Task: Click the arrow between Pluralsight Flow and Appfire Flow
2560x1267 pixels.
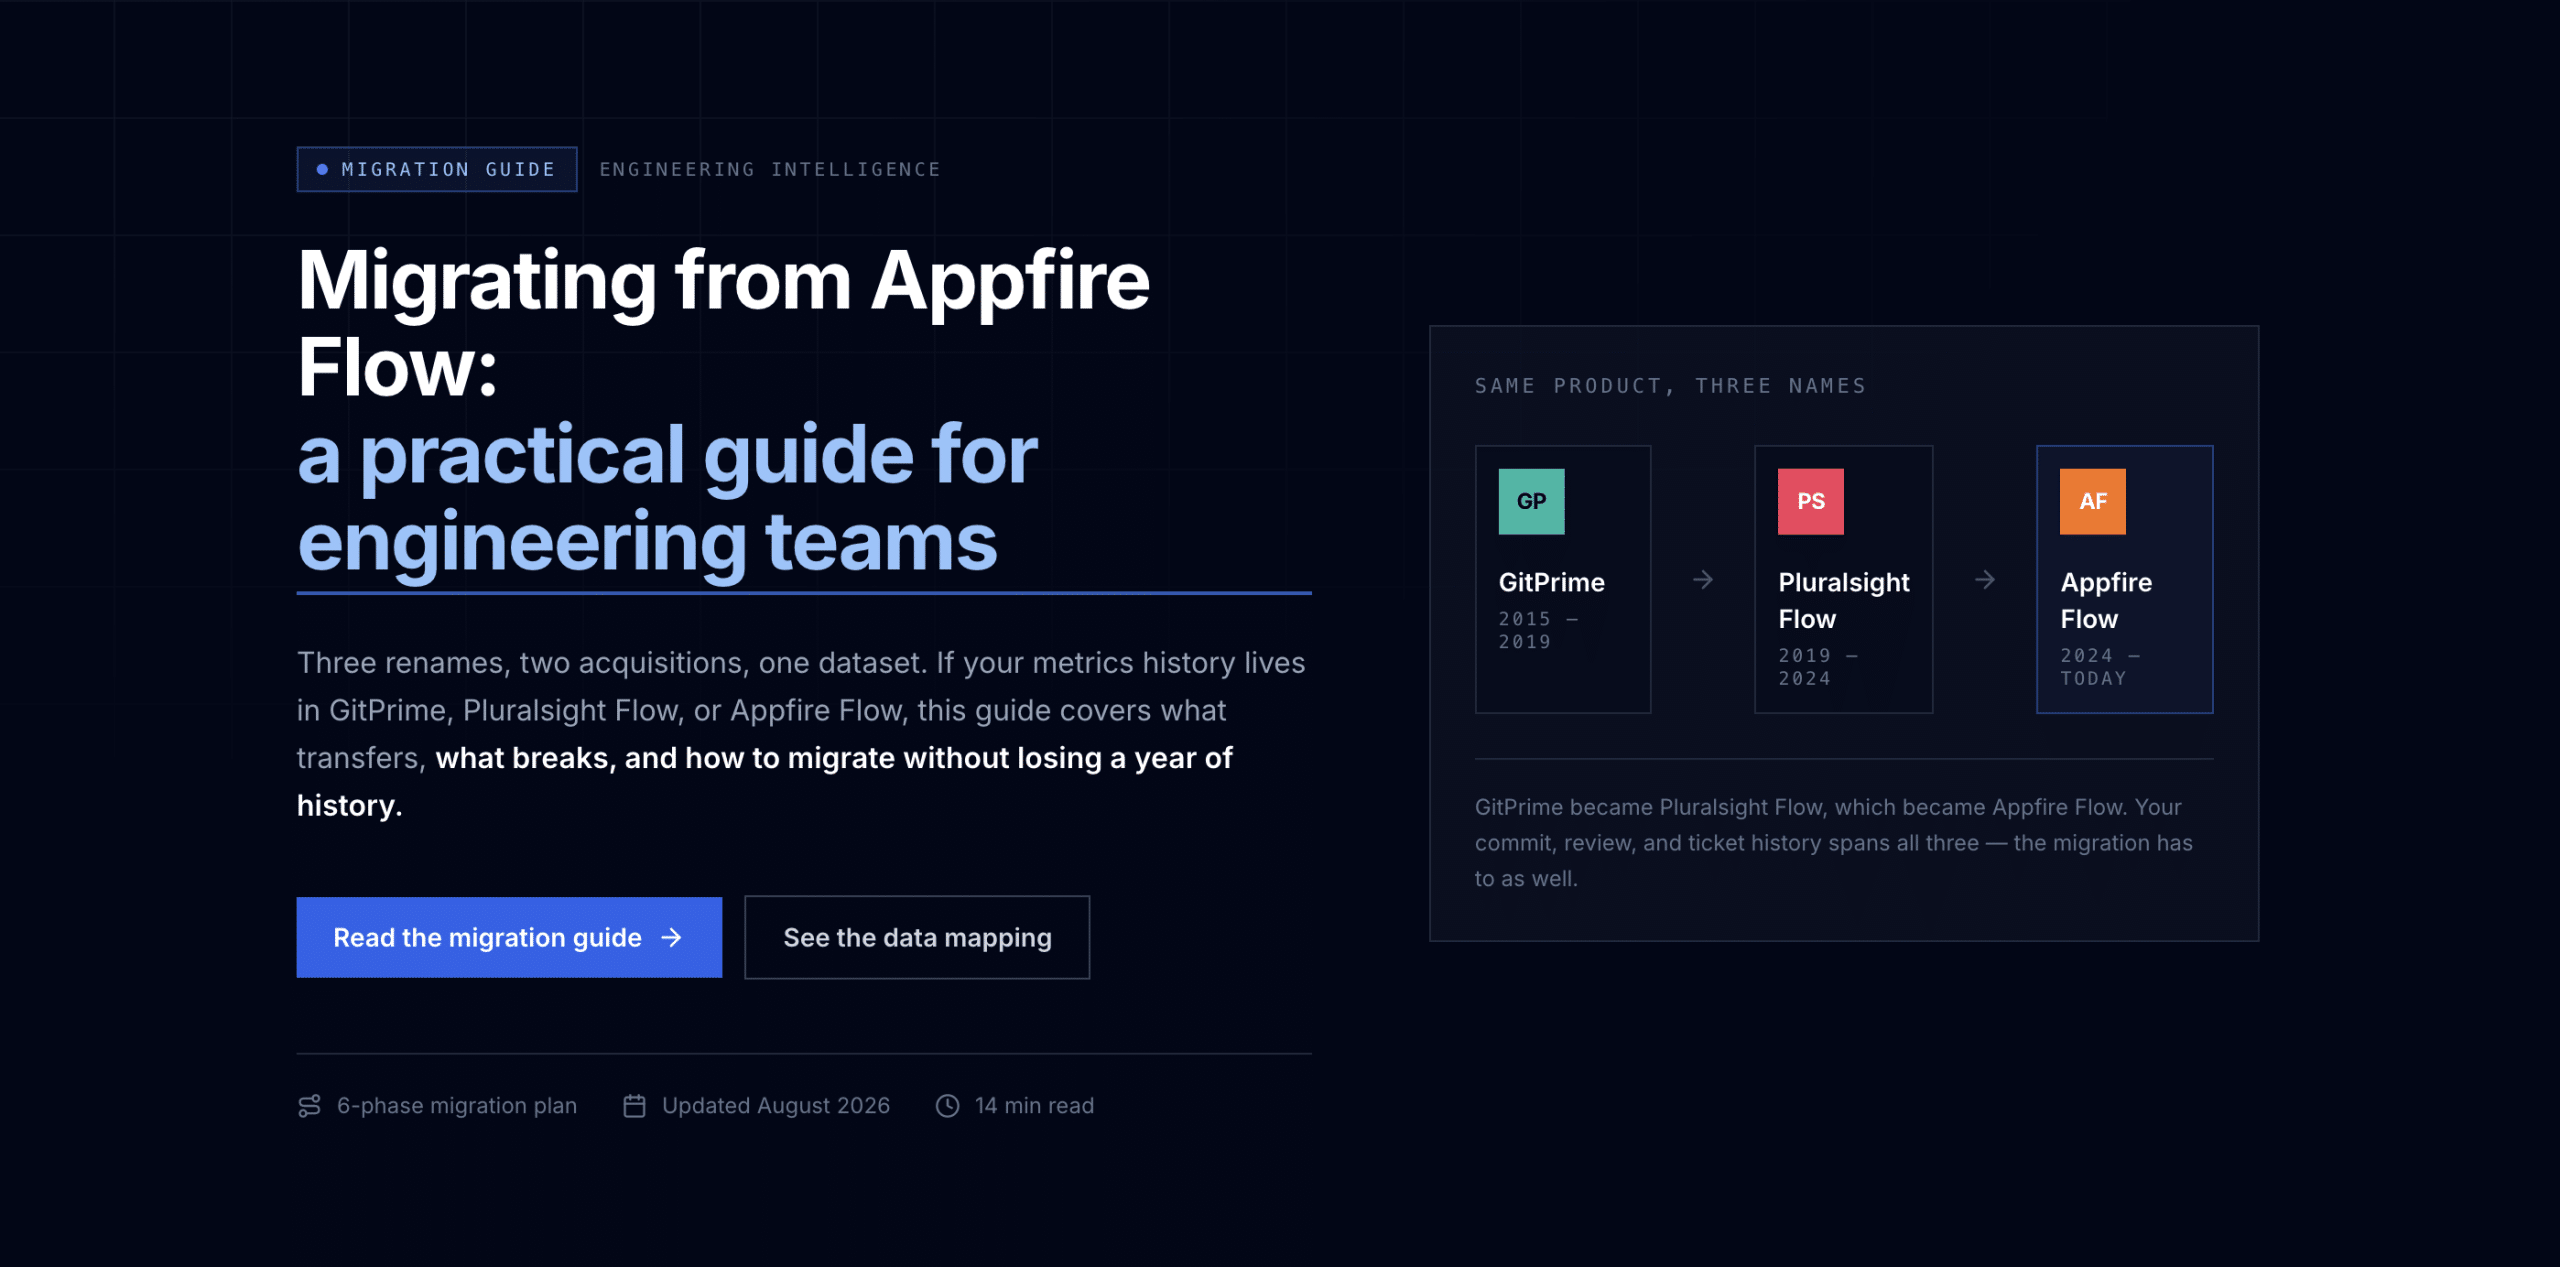Action: [x=1984, y=580]
